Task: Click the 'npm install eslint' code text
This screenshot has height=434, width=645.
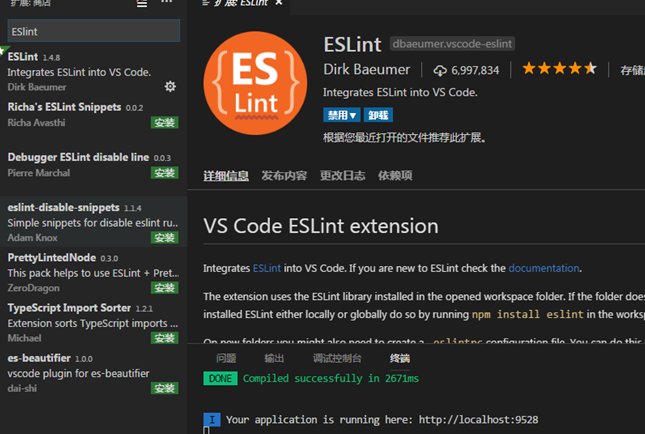Action: click(x=527, y=315)
